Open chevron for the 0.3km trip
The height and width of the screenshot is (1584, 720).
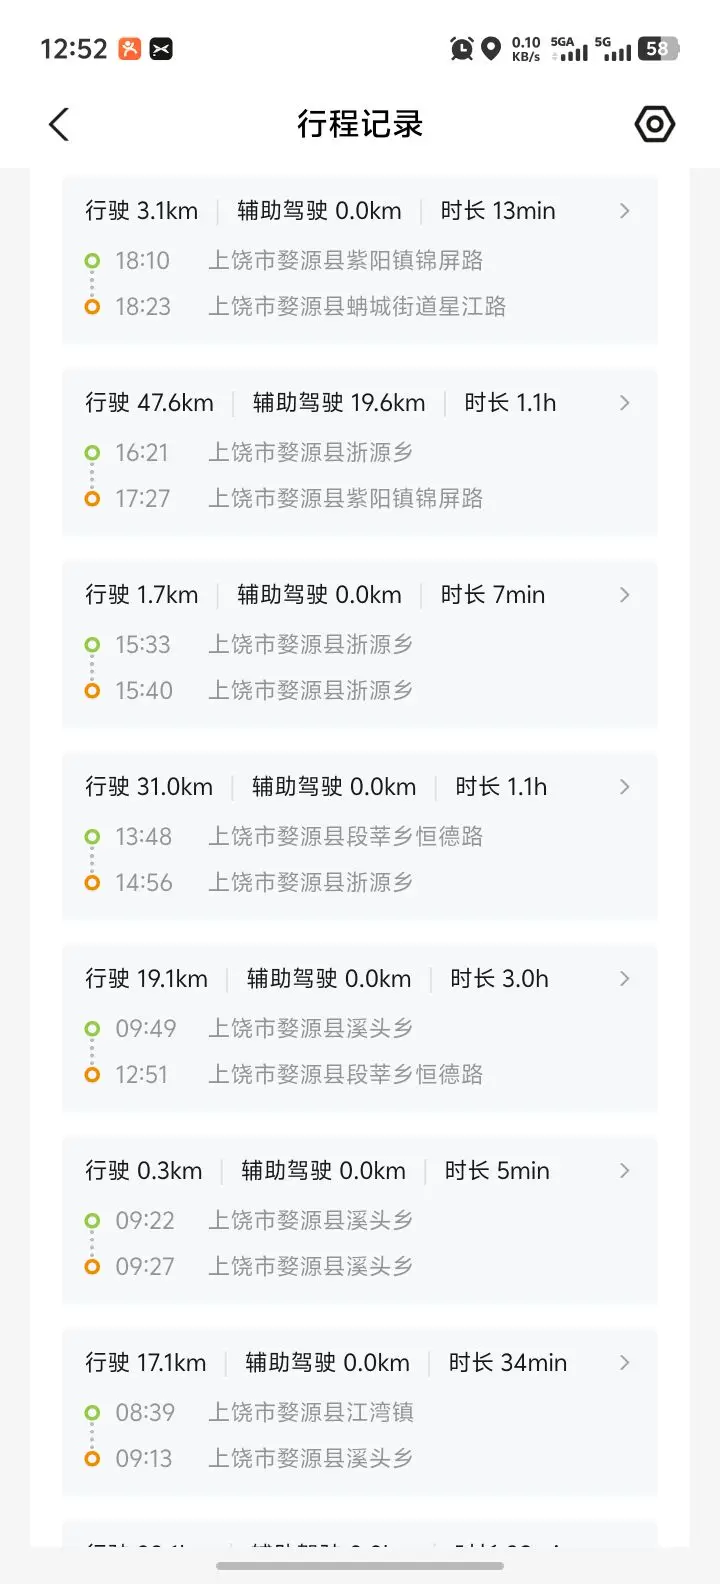tap(625, 1171)
